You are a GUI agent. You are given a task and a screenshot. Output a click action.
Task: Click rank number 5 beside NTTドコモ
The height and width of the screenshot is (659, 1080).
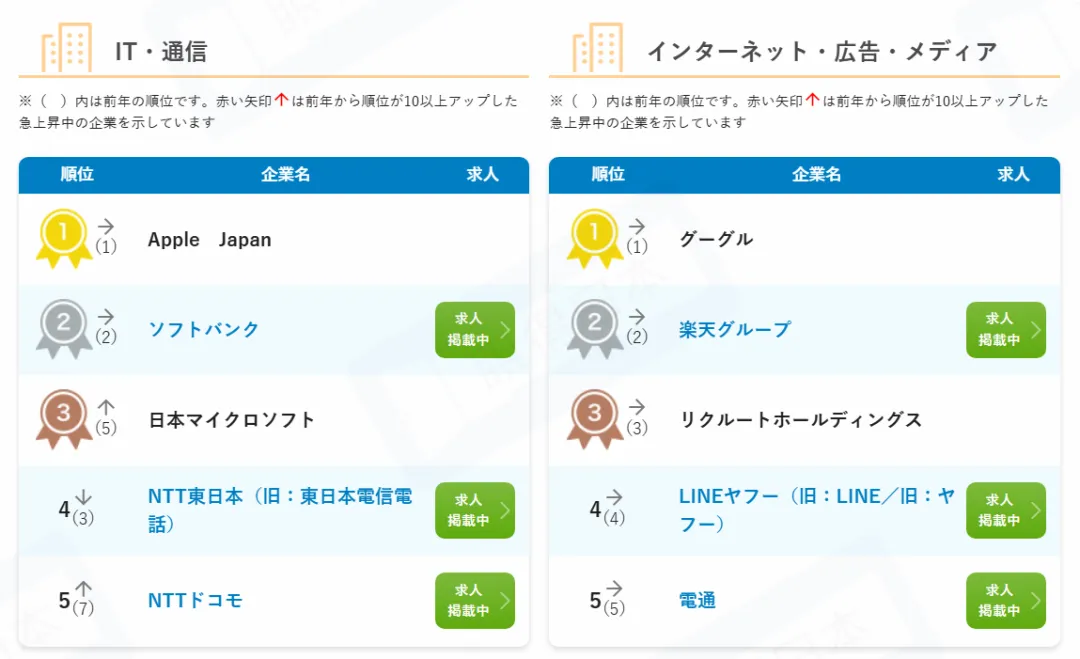point(64,600)
